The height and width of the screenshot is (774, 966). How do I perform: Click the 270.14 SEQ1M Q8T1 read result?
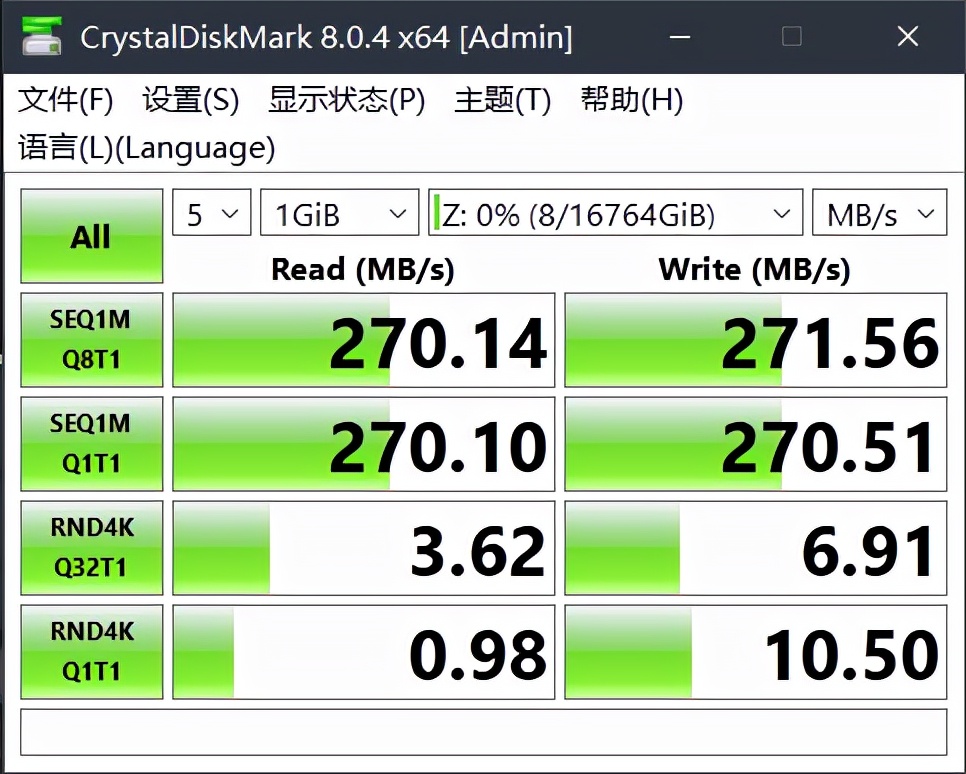tap(363, 340)
